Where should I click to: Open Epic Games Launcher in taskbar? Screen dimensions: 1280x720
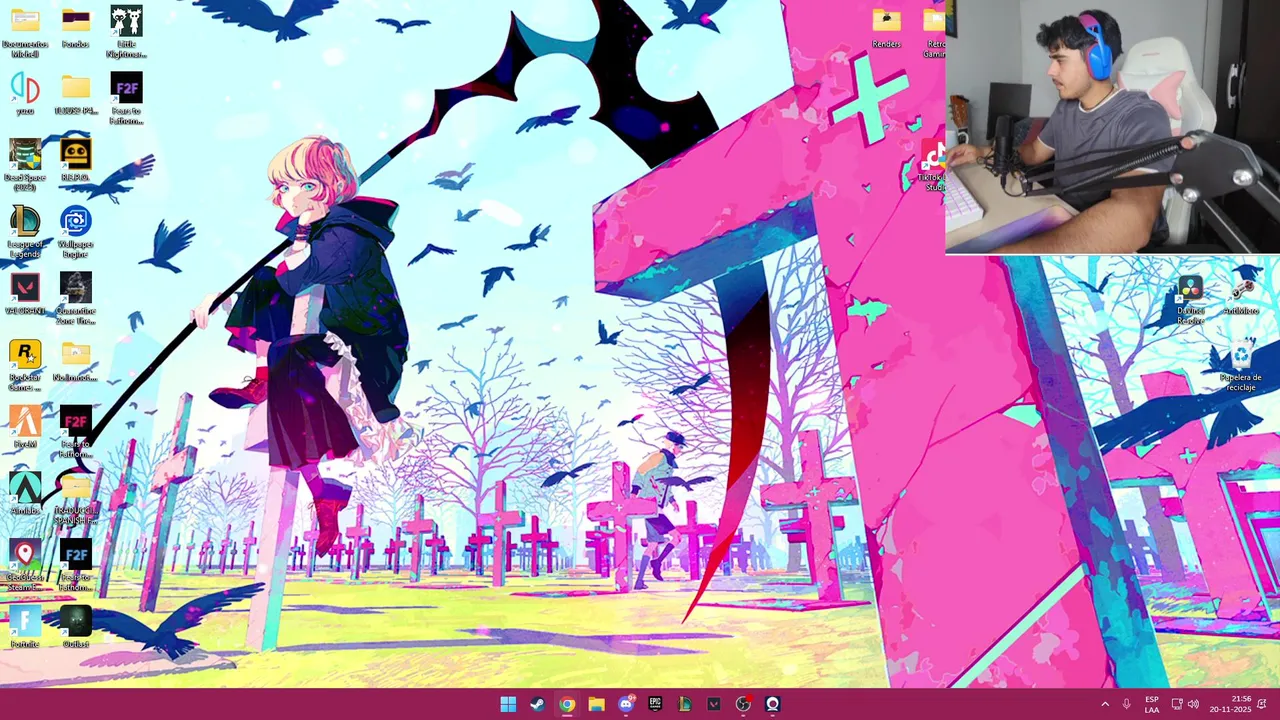[655, 704]
